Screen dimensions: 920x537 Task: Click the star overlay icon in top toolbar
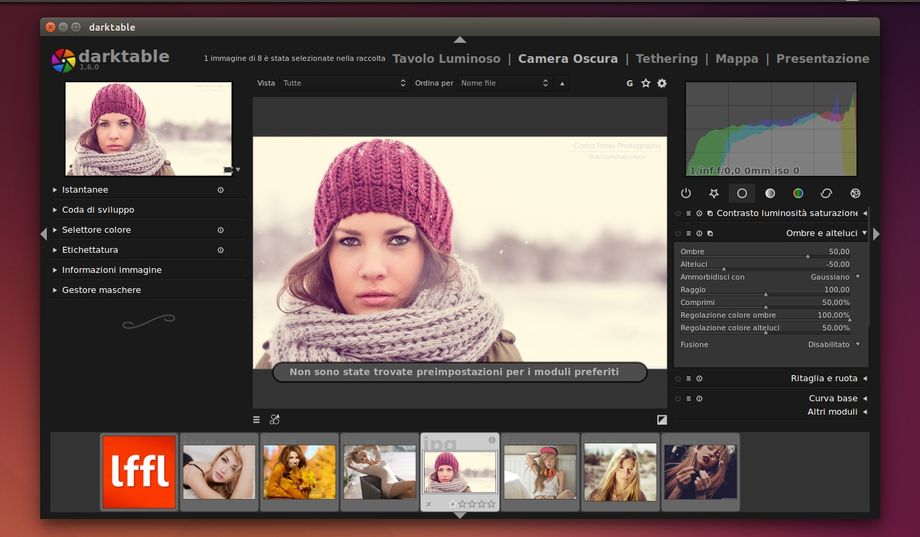pyautogui.click(x=645, y=83)
